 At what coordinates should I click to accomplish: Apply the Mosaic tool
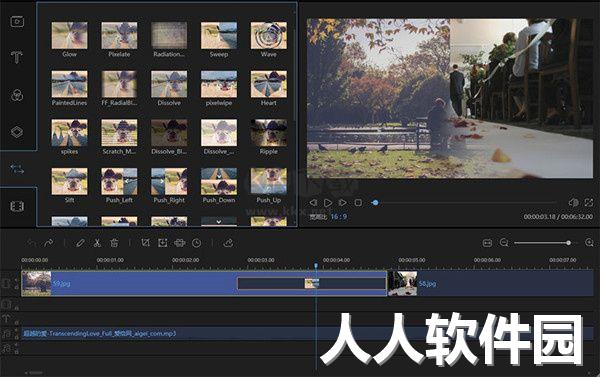tap(179, 243)
